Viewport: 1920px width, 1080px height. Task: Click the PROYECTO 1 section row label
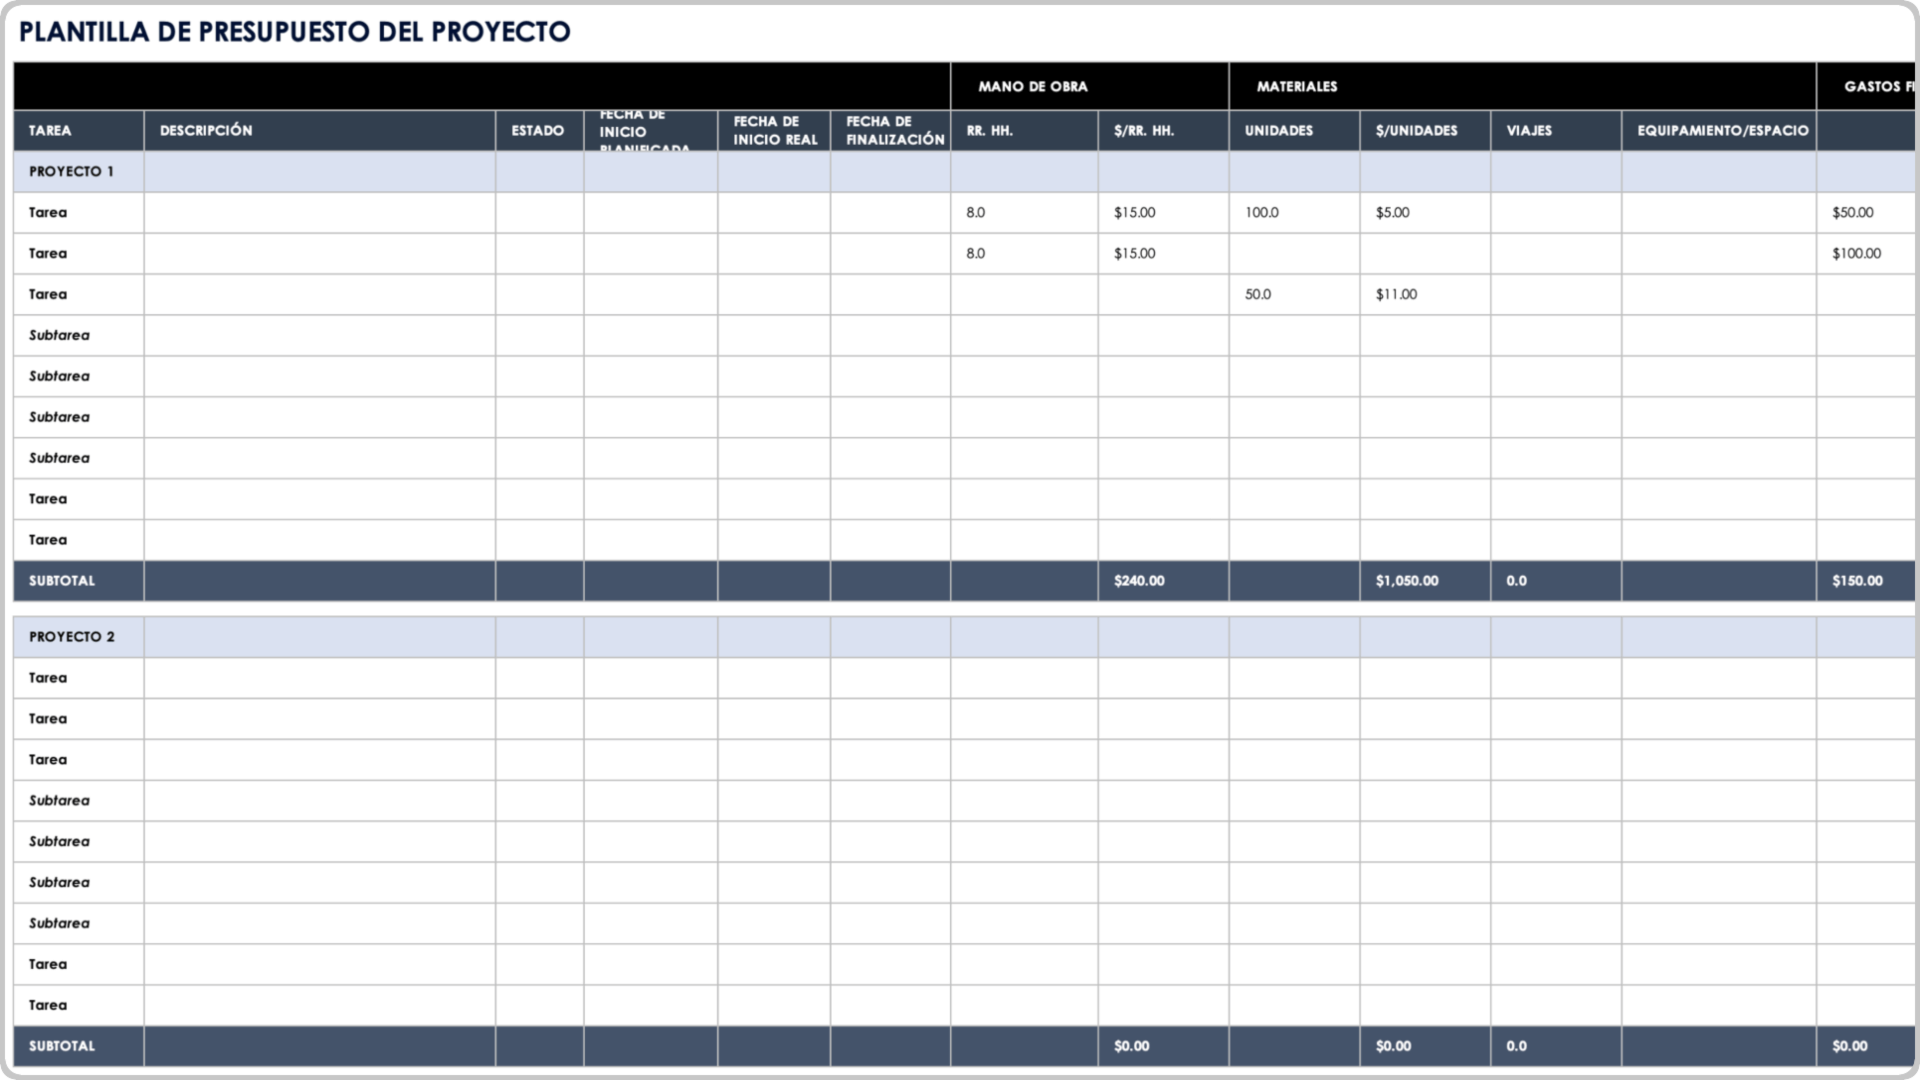(72, 171)
